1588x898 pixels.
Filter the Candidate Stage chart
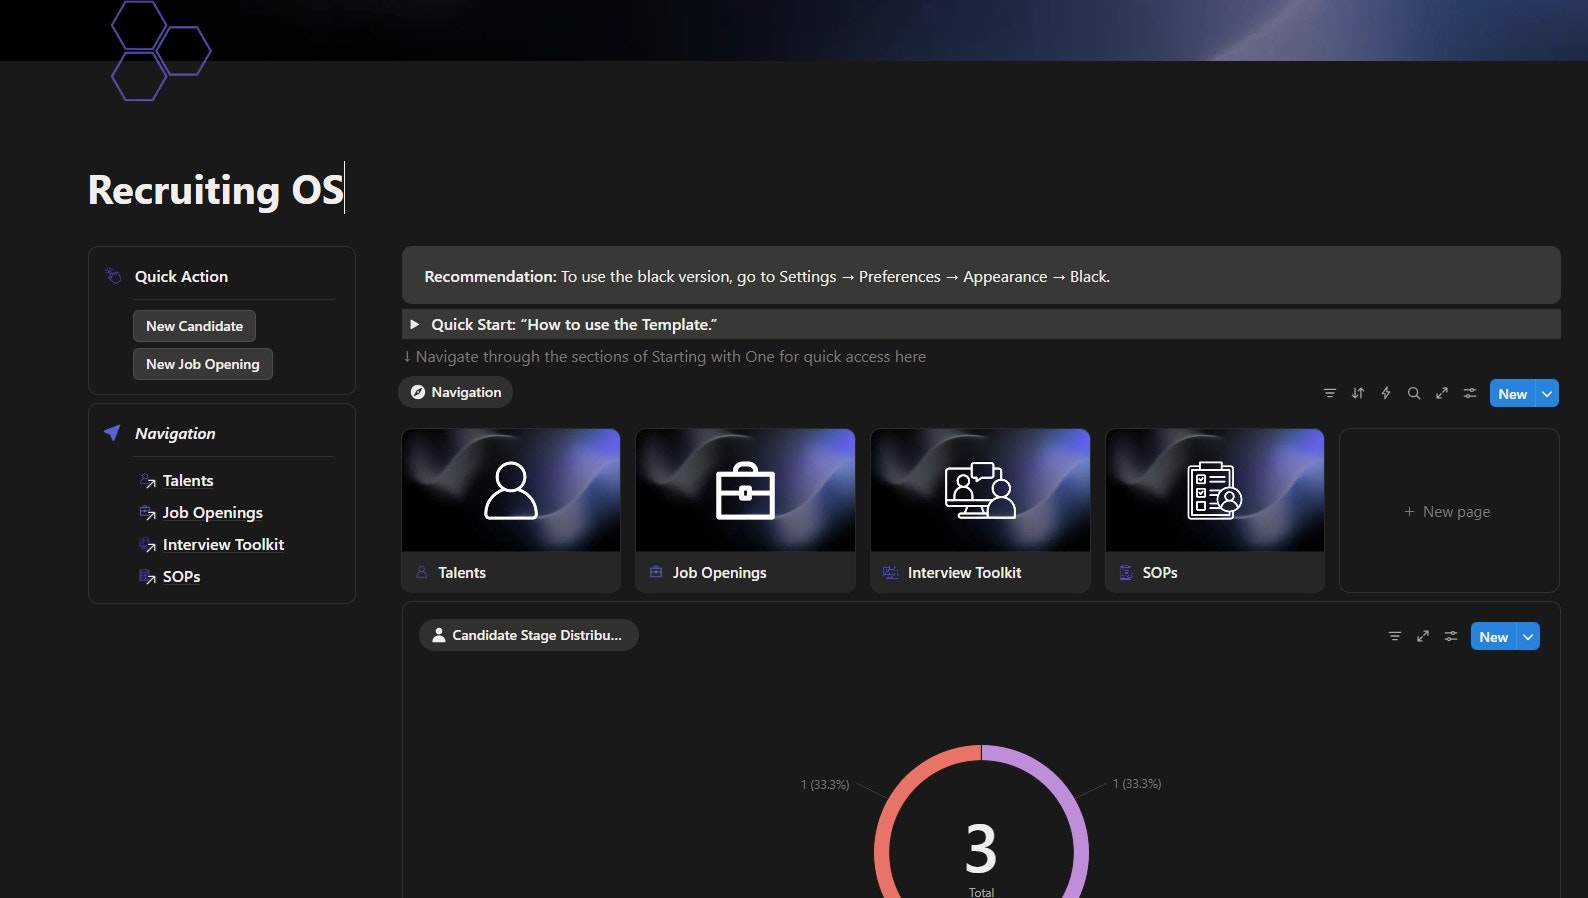pos(1395,636)
